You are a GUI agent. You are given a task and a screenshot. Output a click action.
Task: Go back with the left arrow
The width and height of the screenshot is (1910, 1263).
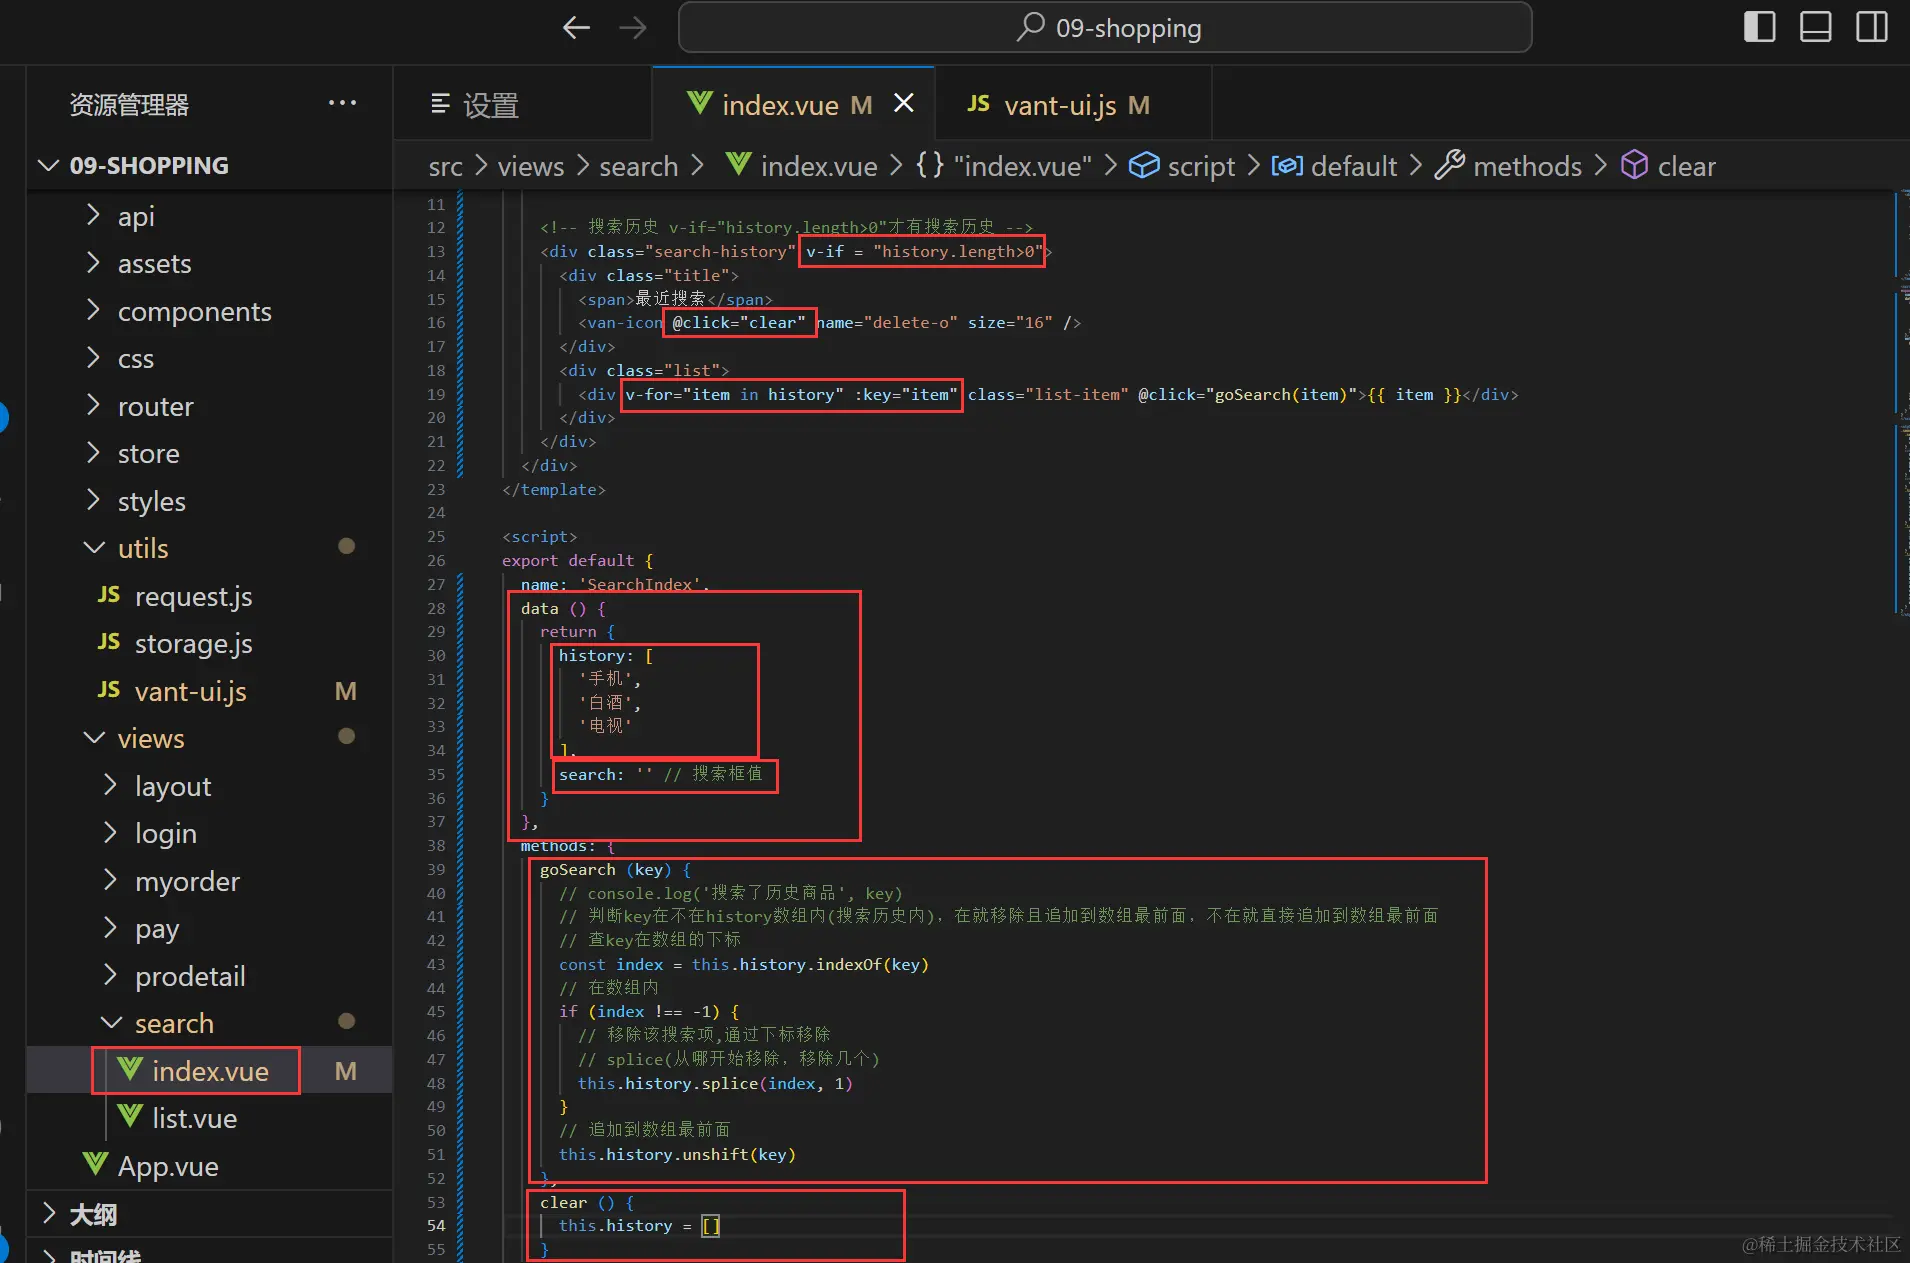576,27
